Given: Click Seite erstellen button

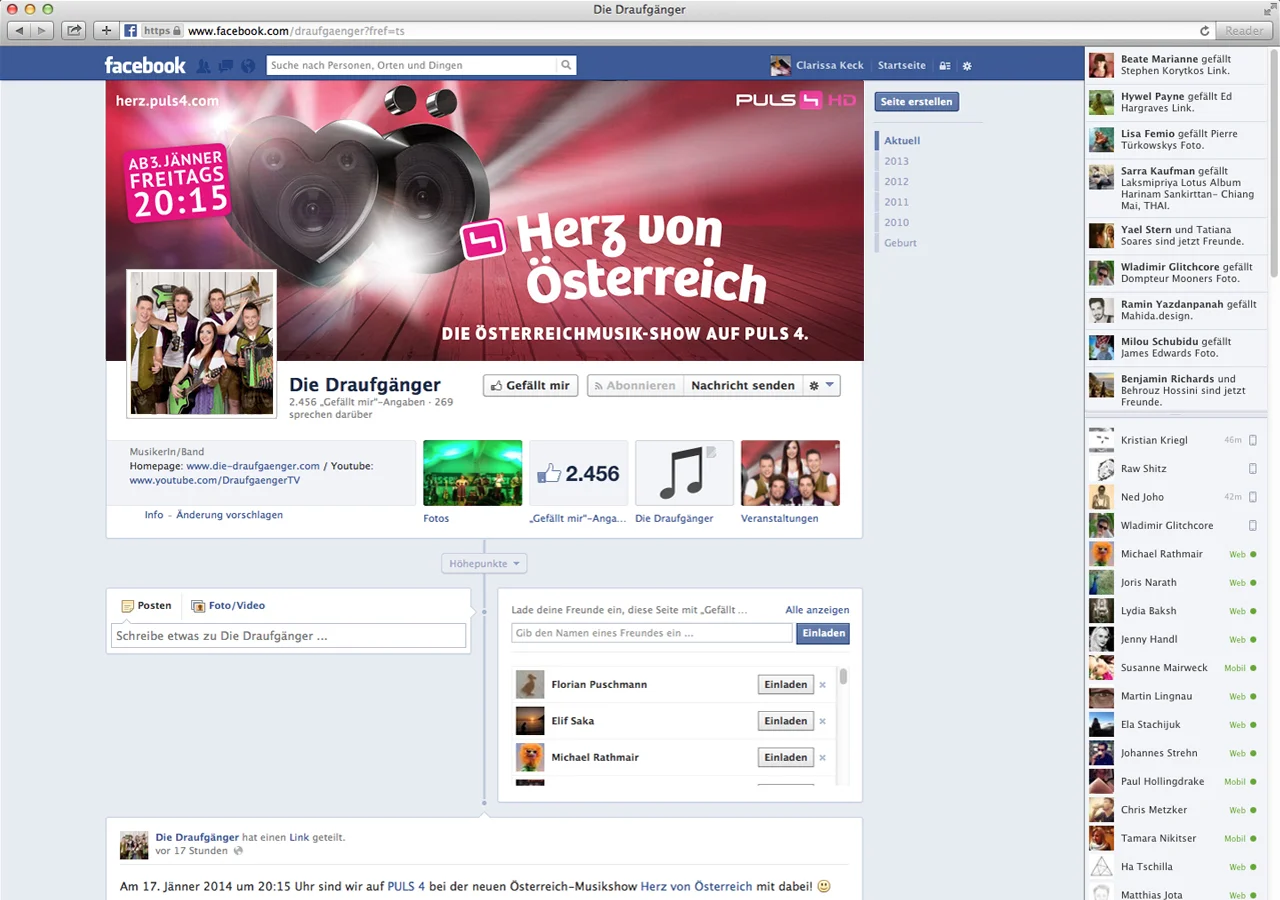Looking at the screenshot, I should [916, 102].
